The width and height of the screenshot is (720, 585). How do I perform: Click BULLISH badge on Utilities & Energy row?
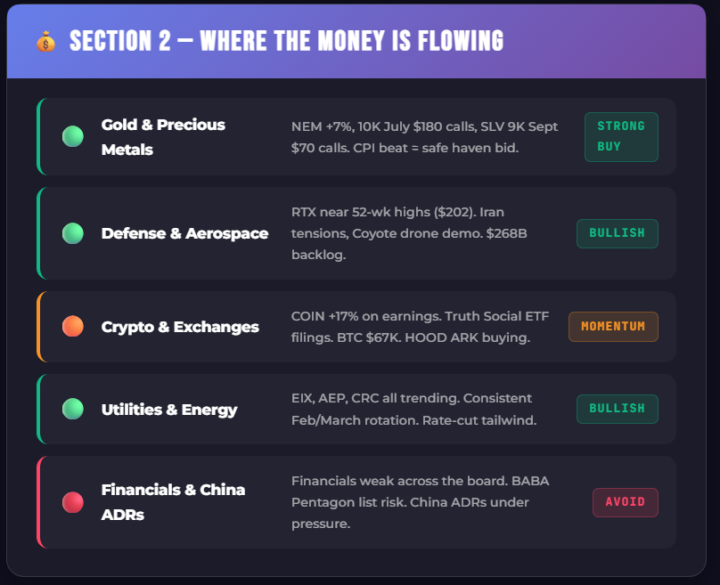(617, 409)
